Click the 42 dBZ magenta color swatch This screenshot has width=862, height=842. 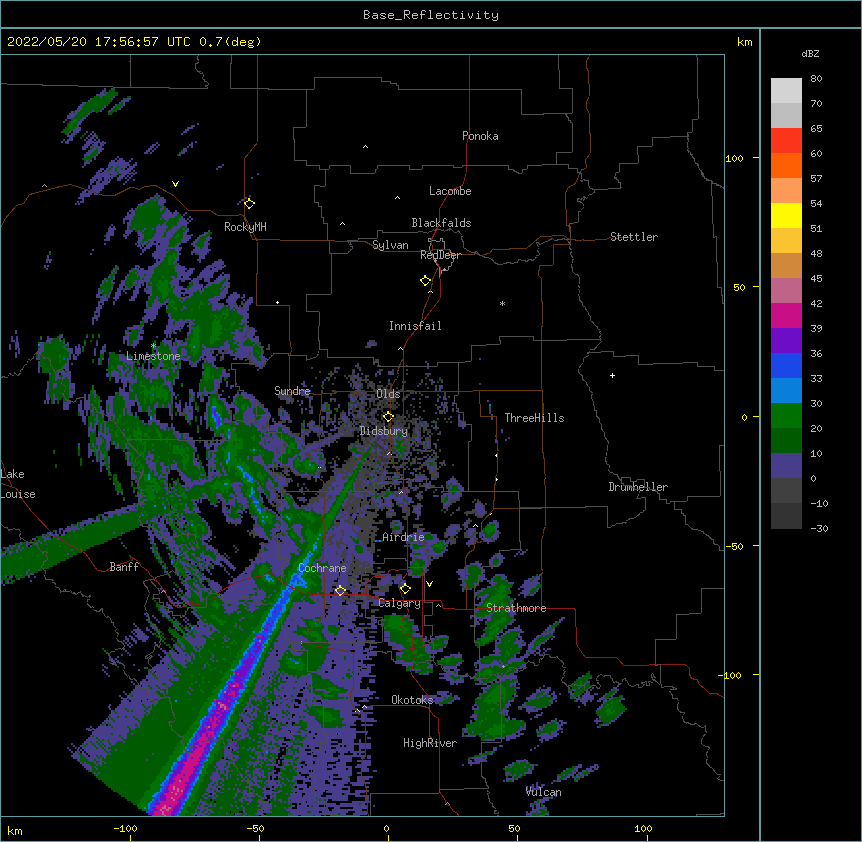pos(786,315)
